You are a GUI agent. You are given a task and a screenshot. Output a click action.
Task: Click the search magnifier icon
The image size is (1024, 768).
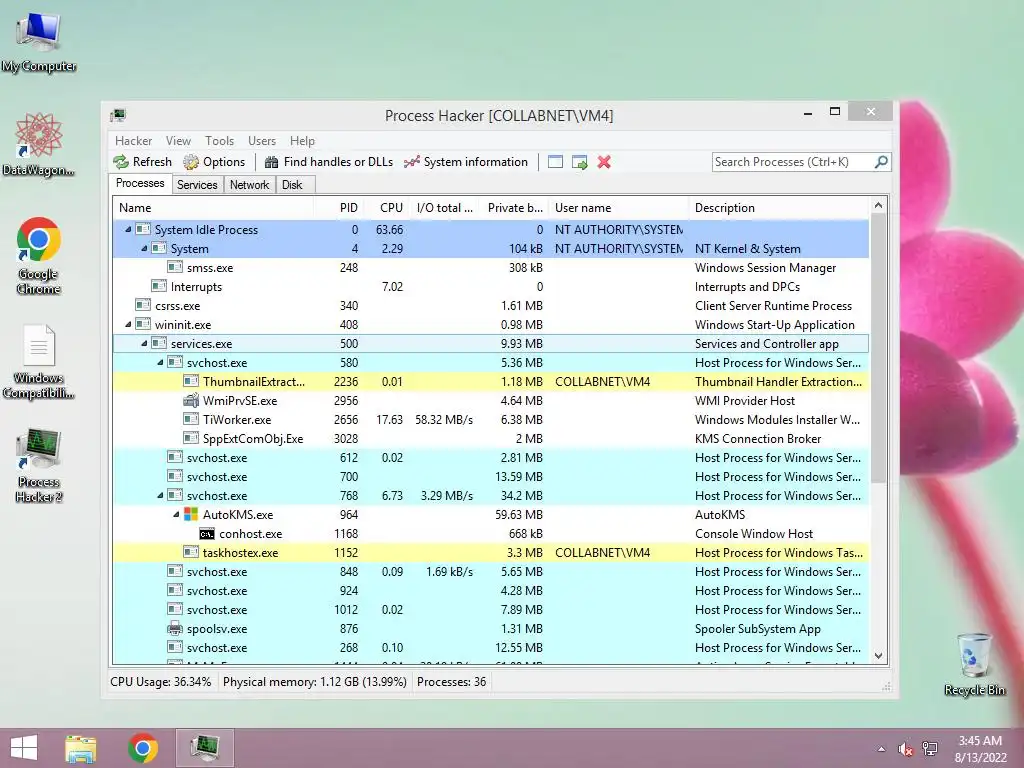(x=881, y=161)
